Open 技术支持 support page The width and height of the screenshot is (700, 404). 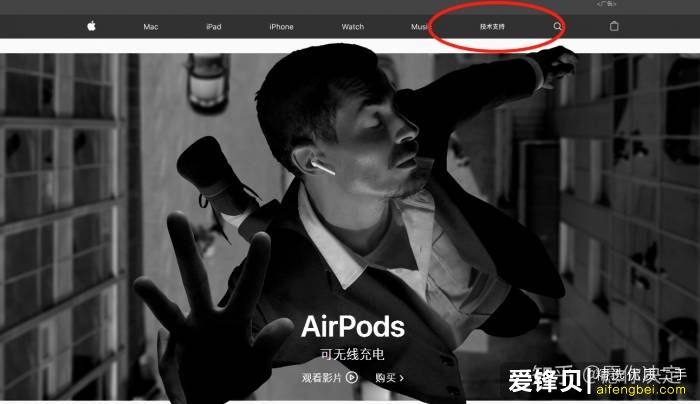click(x=492, y=27)
